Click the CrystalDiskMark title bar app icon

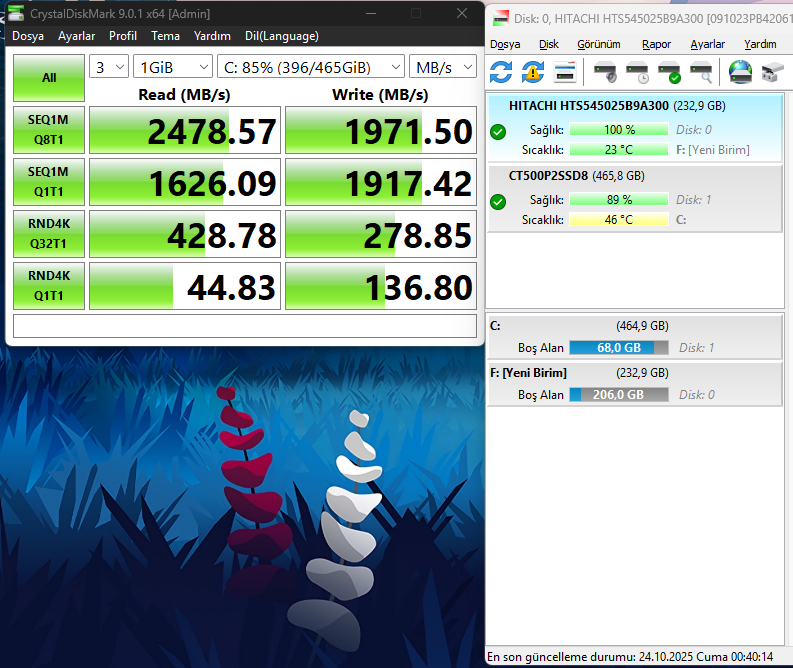16,13
